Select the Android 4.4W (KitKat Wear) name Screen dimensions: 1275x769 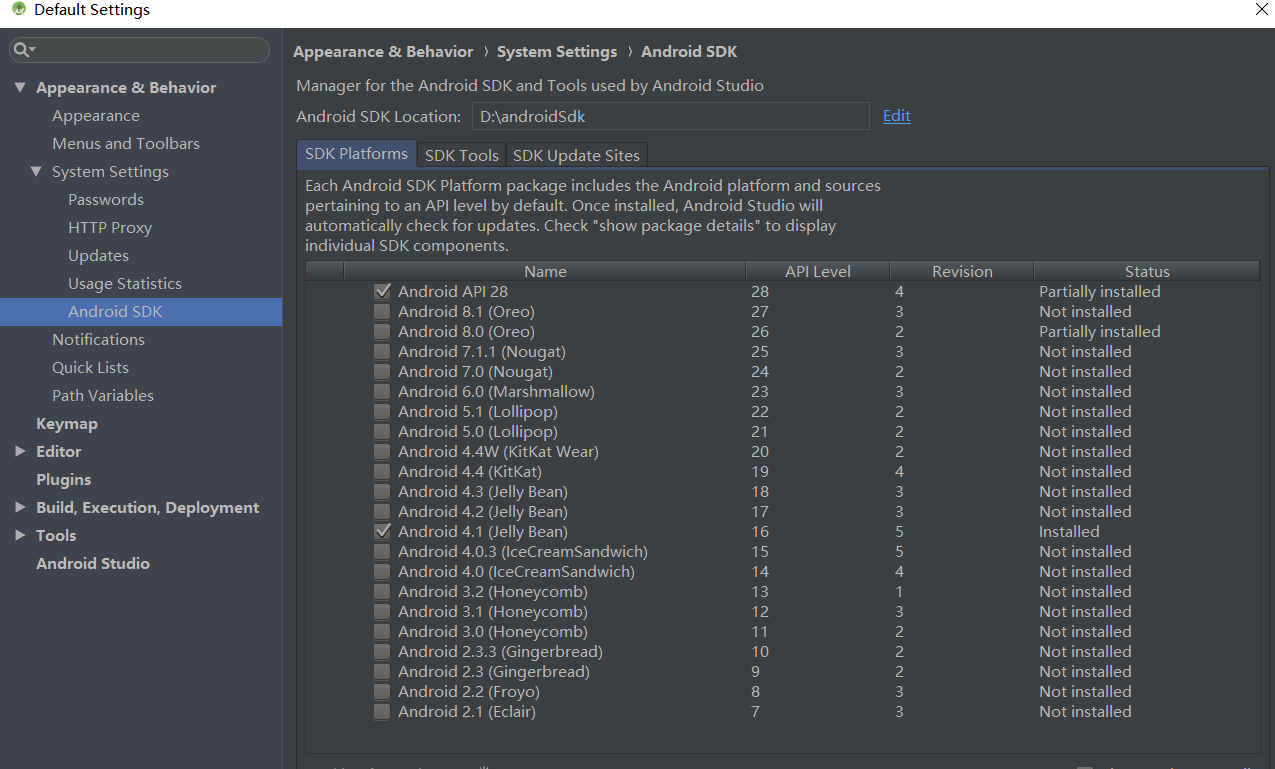498,452
